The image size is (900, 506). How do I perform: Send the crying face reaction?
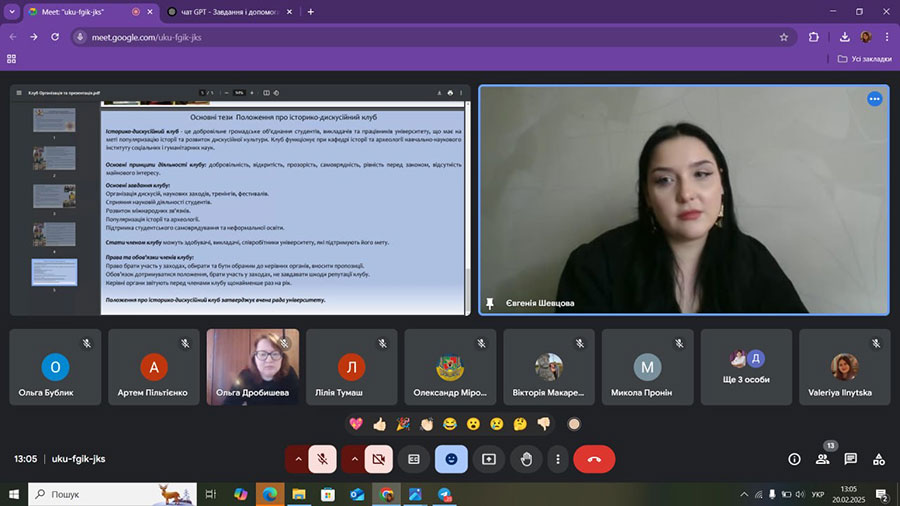[x=496, y=424]
